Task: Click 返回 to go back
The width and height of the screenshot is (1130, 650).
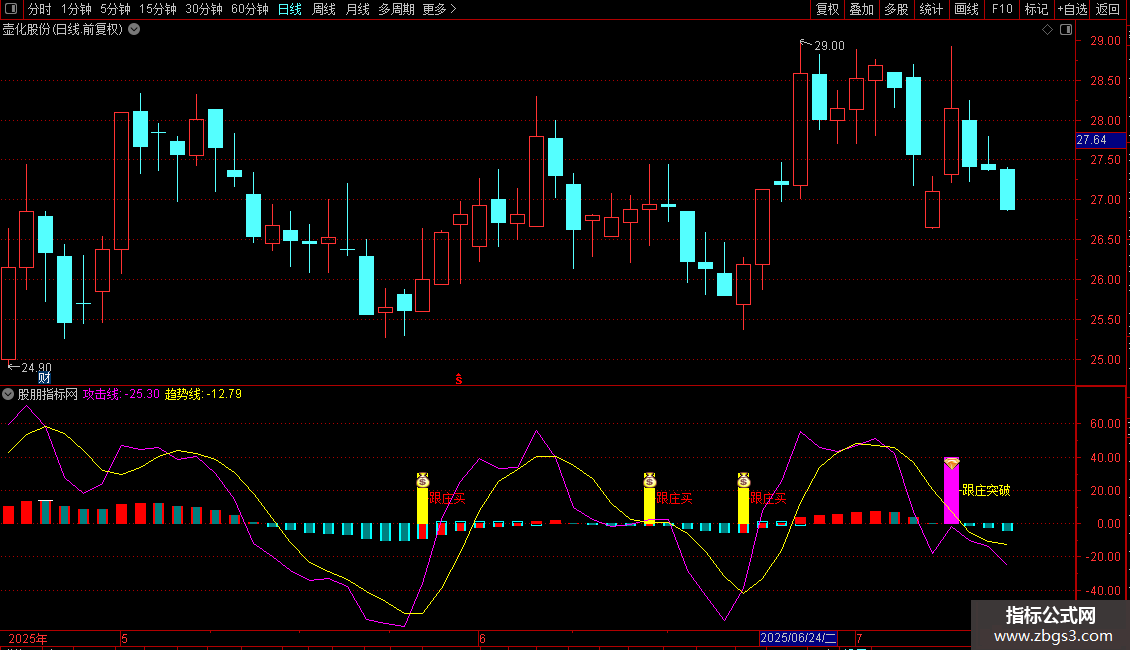Action: pyautogui.click(x=1108, y=9)
